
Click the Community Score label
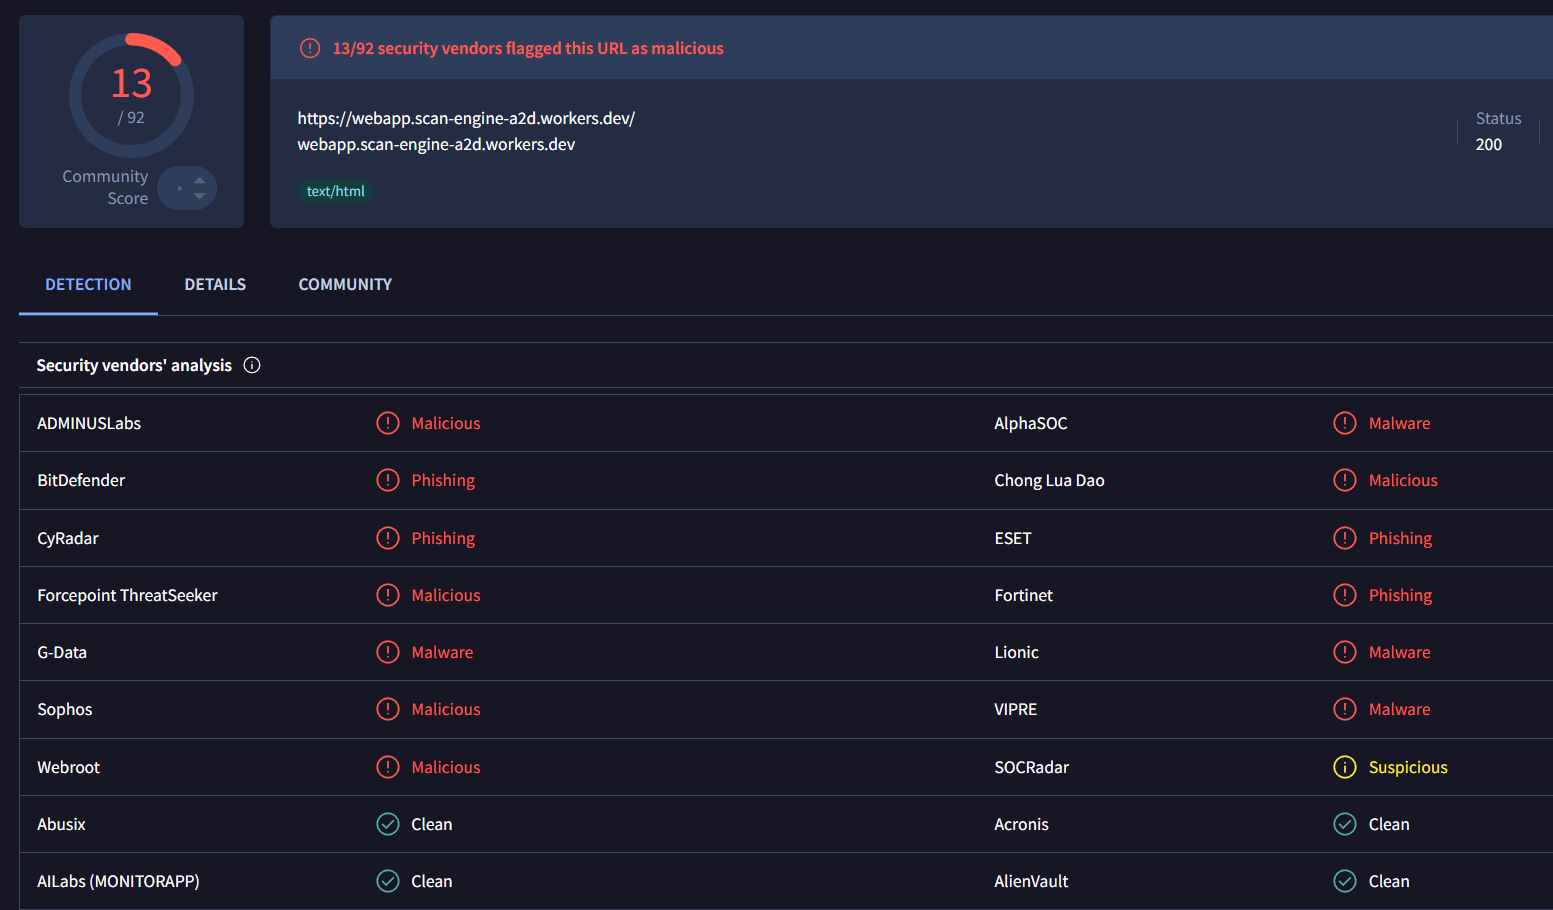point(105,187)
